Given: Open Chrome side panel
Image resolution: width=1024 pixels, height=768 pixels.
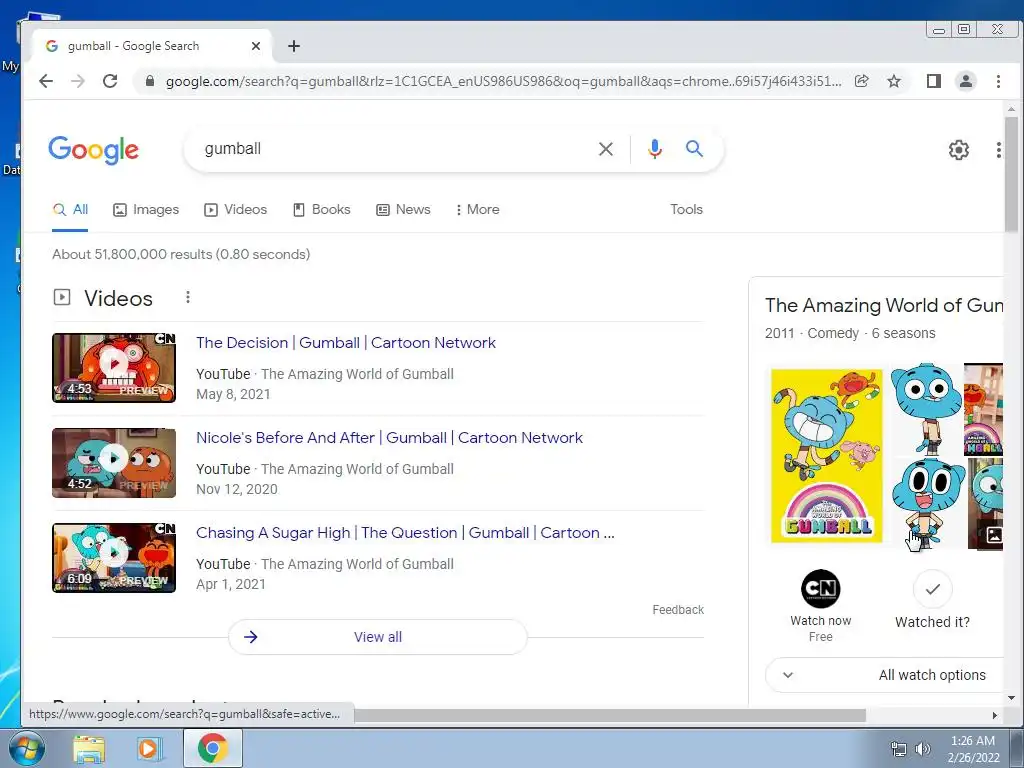Looking at the screenshot, I should [x=933, y=81].
